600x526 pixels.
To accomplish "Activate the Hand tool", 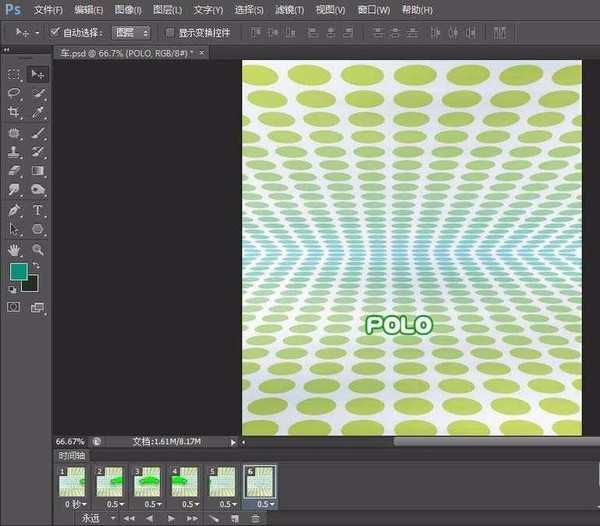I will pyautogui.click(x=14, y=250).
